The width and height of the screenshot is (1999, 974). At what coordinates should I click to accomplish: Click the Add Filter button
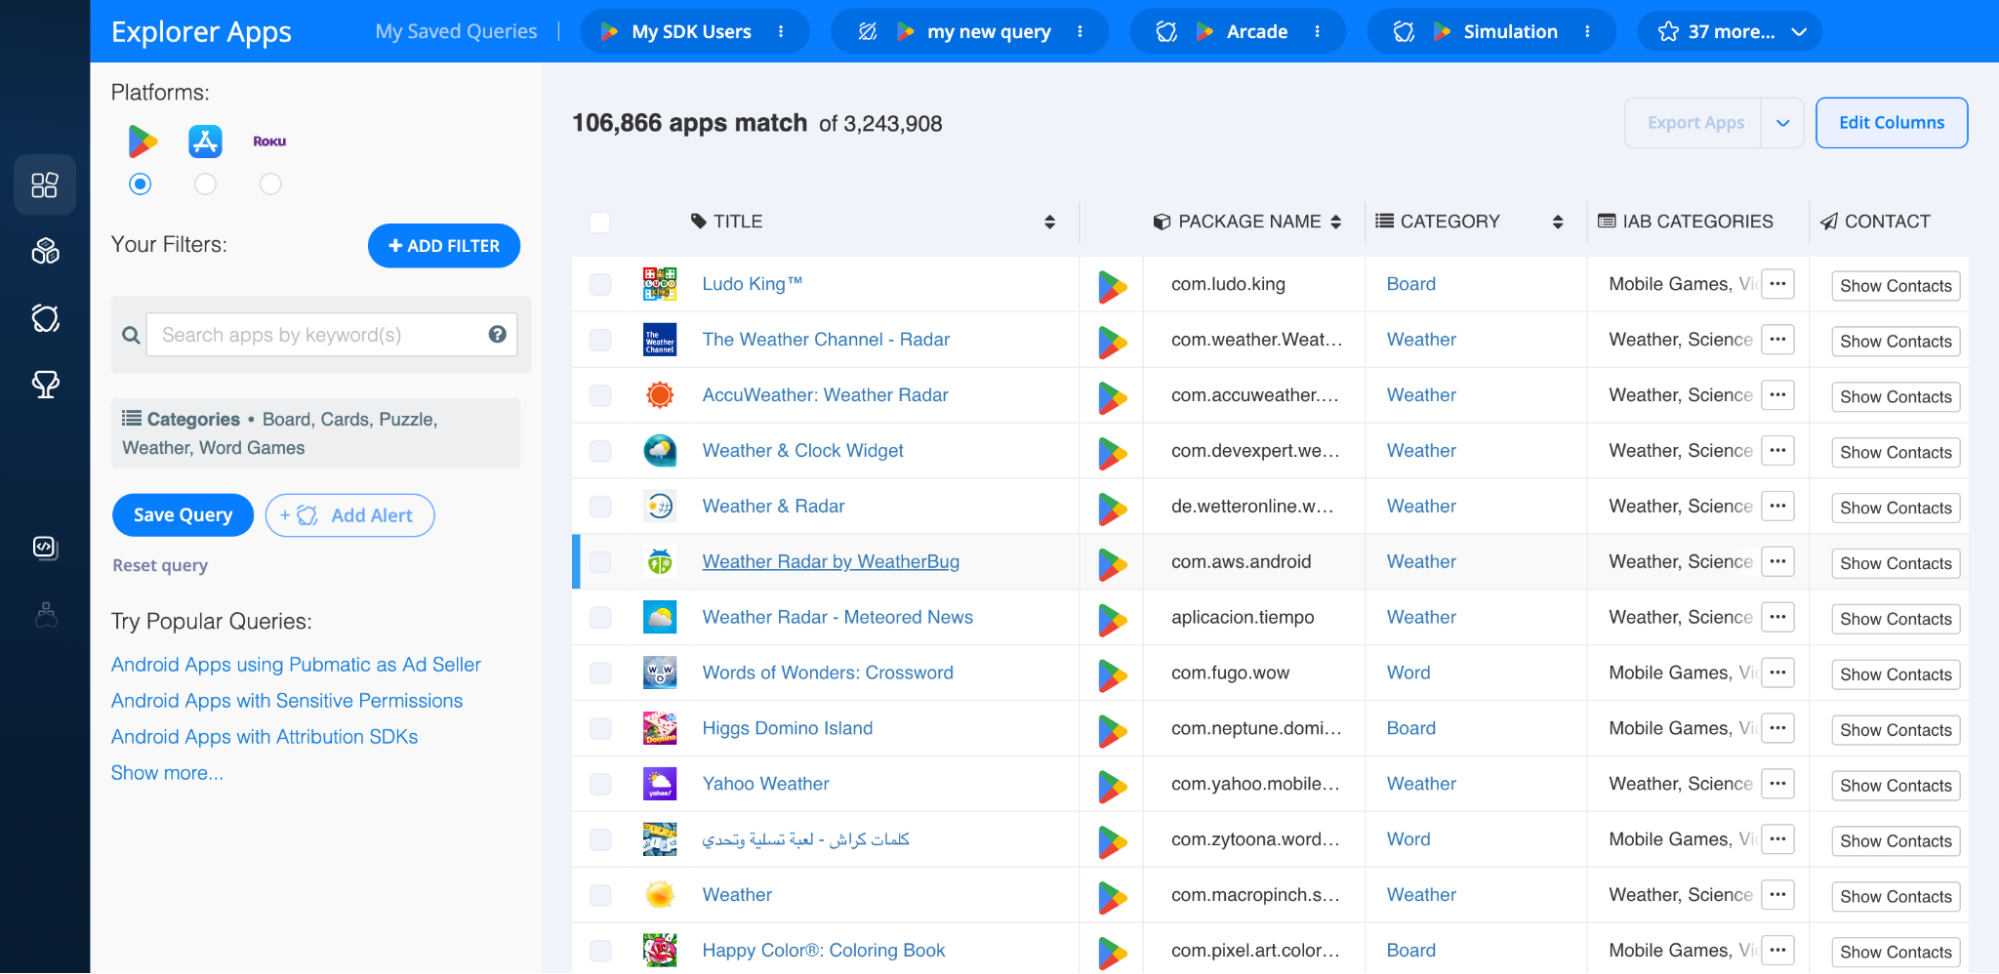[444, 246]
